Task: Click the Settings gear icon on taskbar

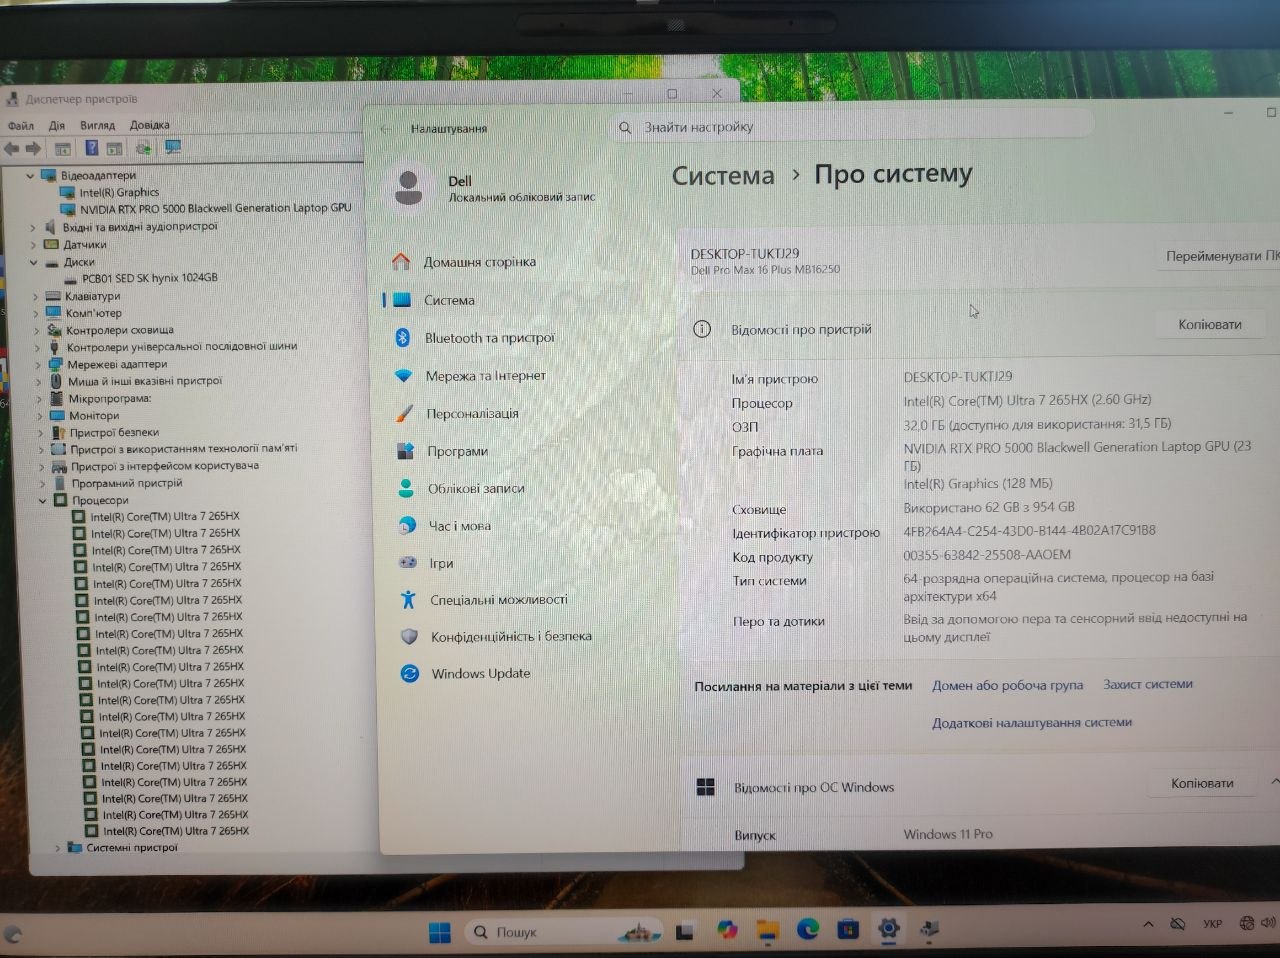Action: [888, 929]
